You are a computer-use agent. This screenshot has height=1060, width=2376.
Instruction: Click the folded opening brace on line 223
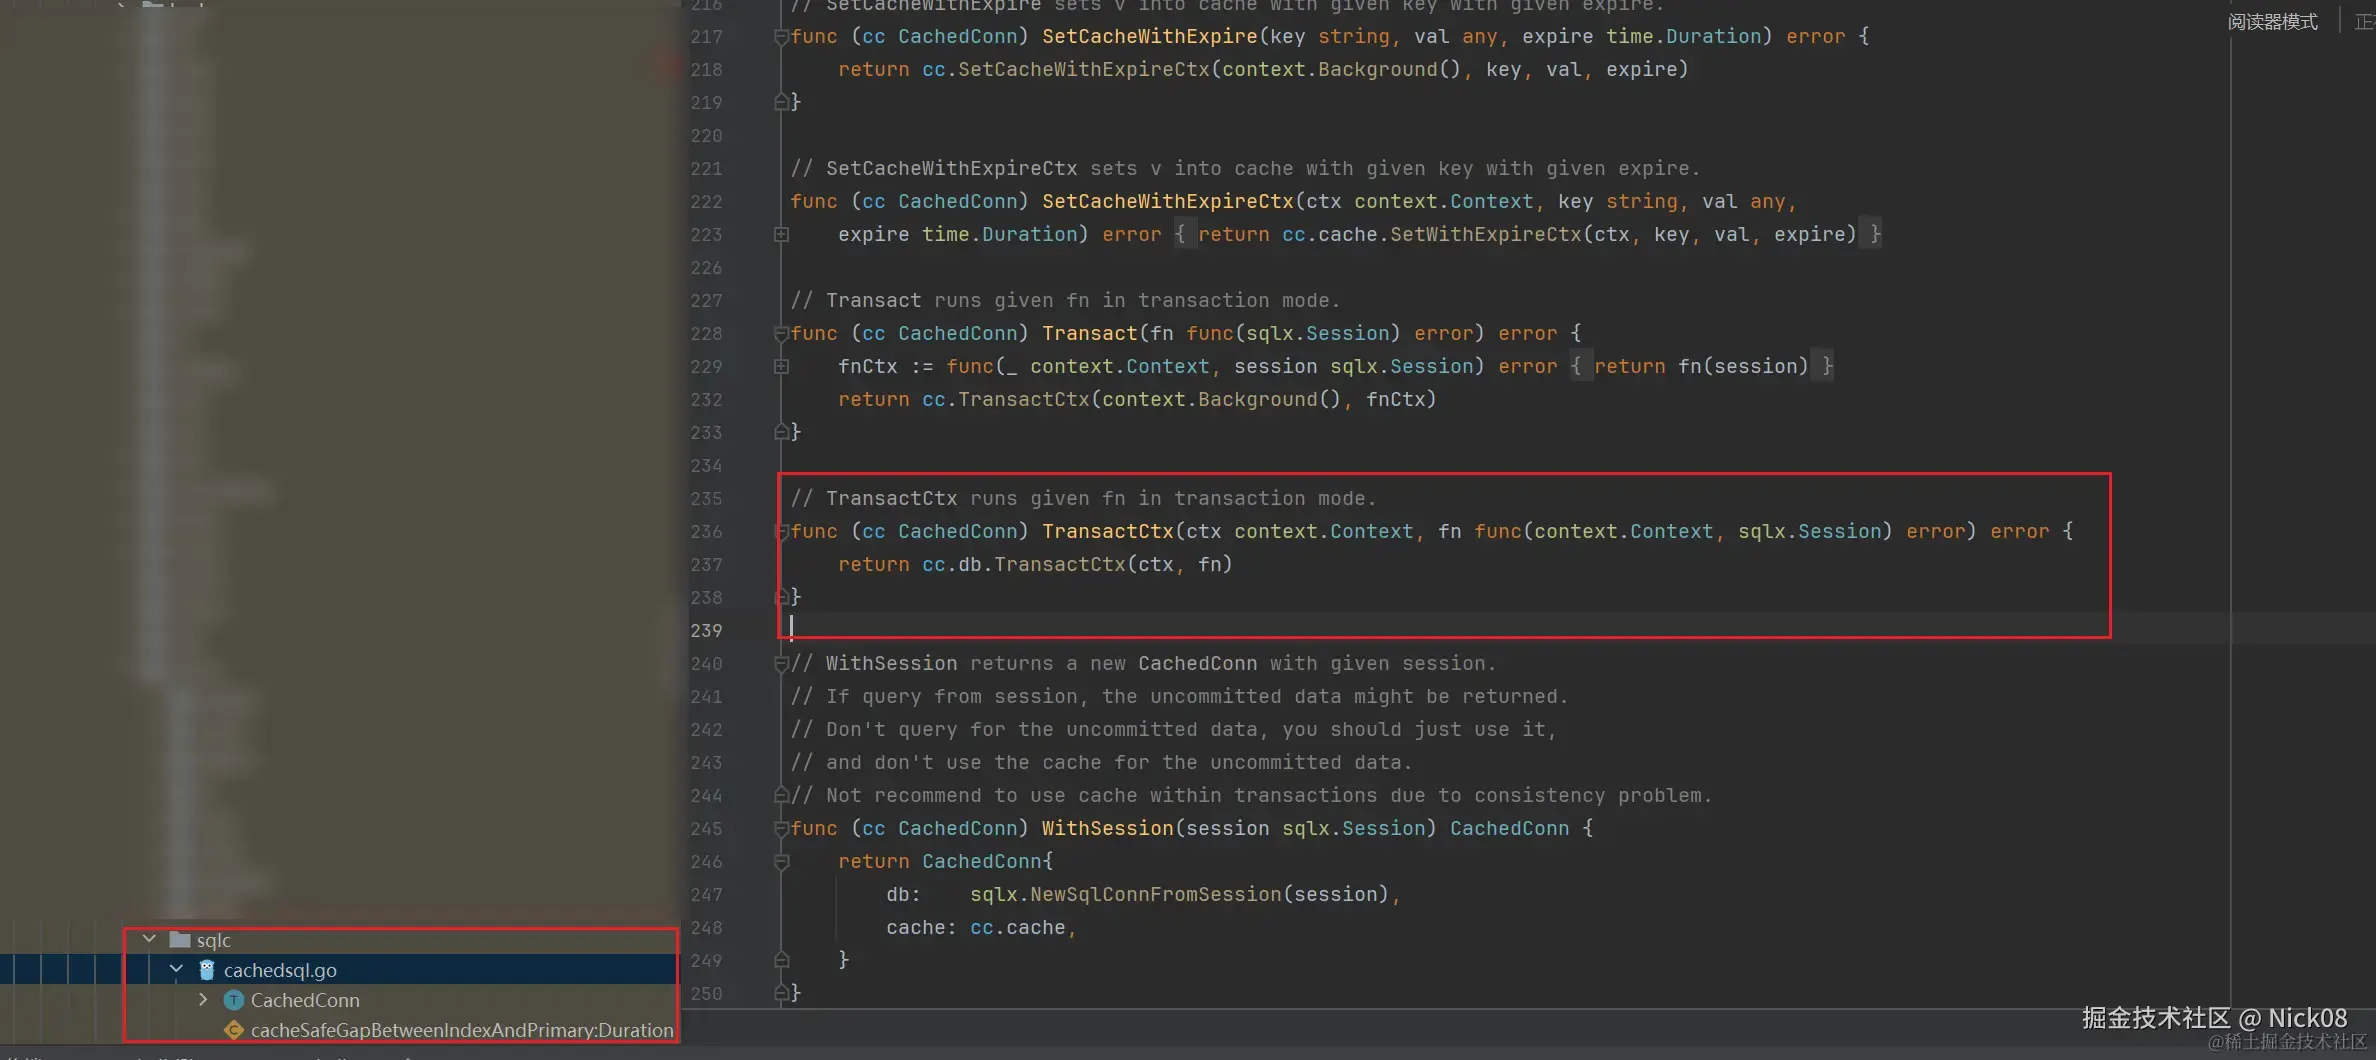pyautogui.click(x=1180, y=234)
